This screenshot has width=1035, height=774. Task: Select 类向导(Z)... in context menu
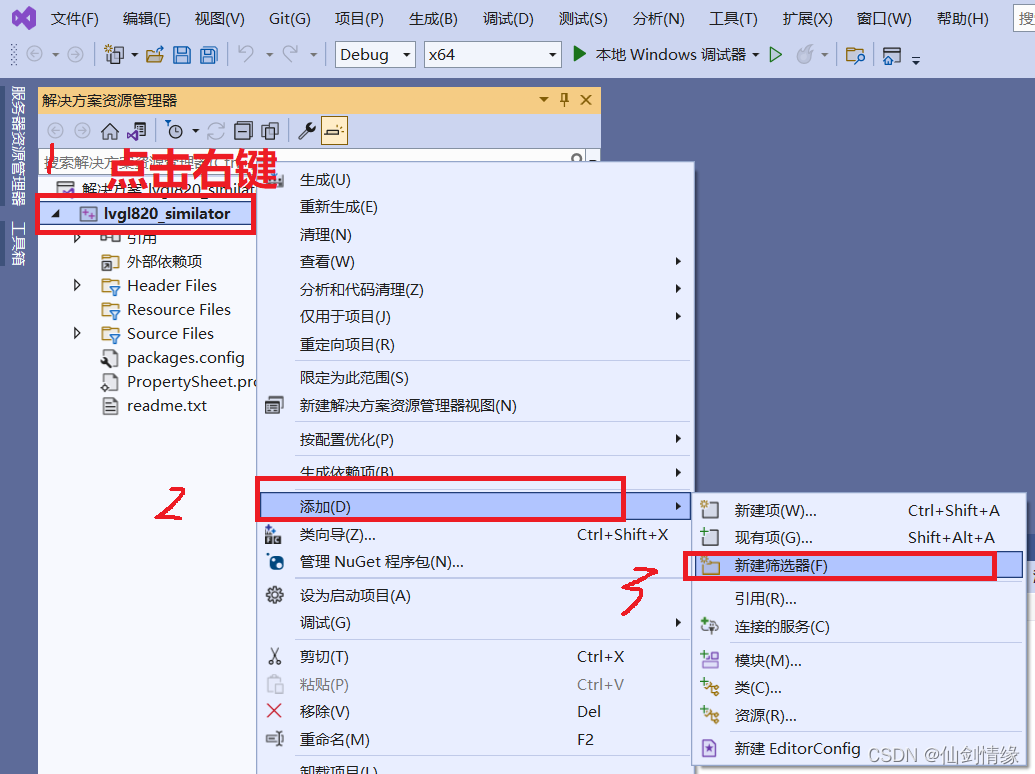475,534
